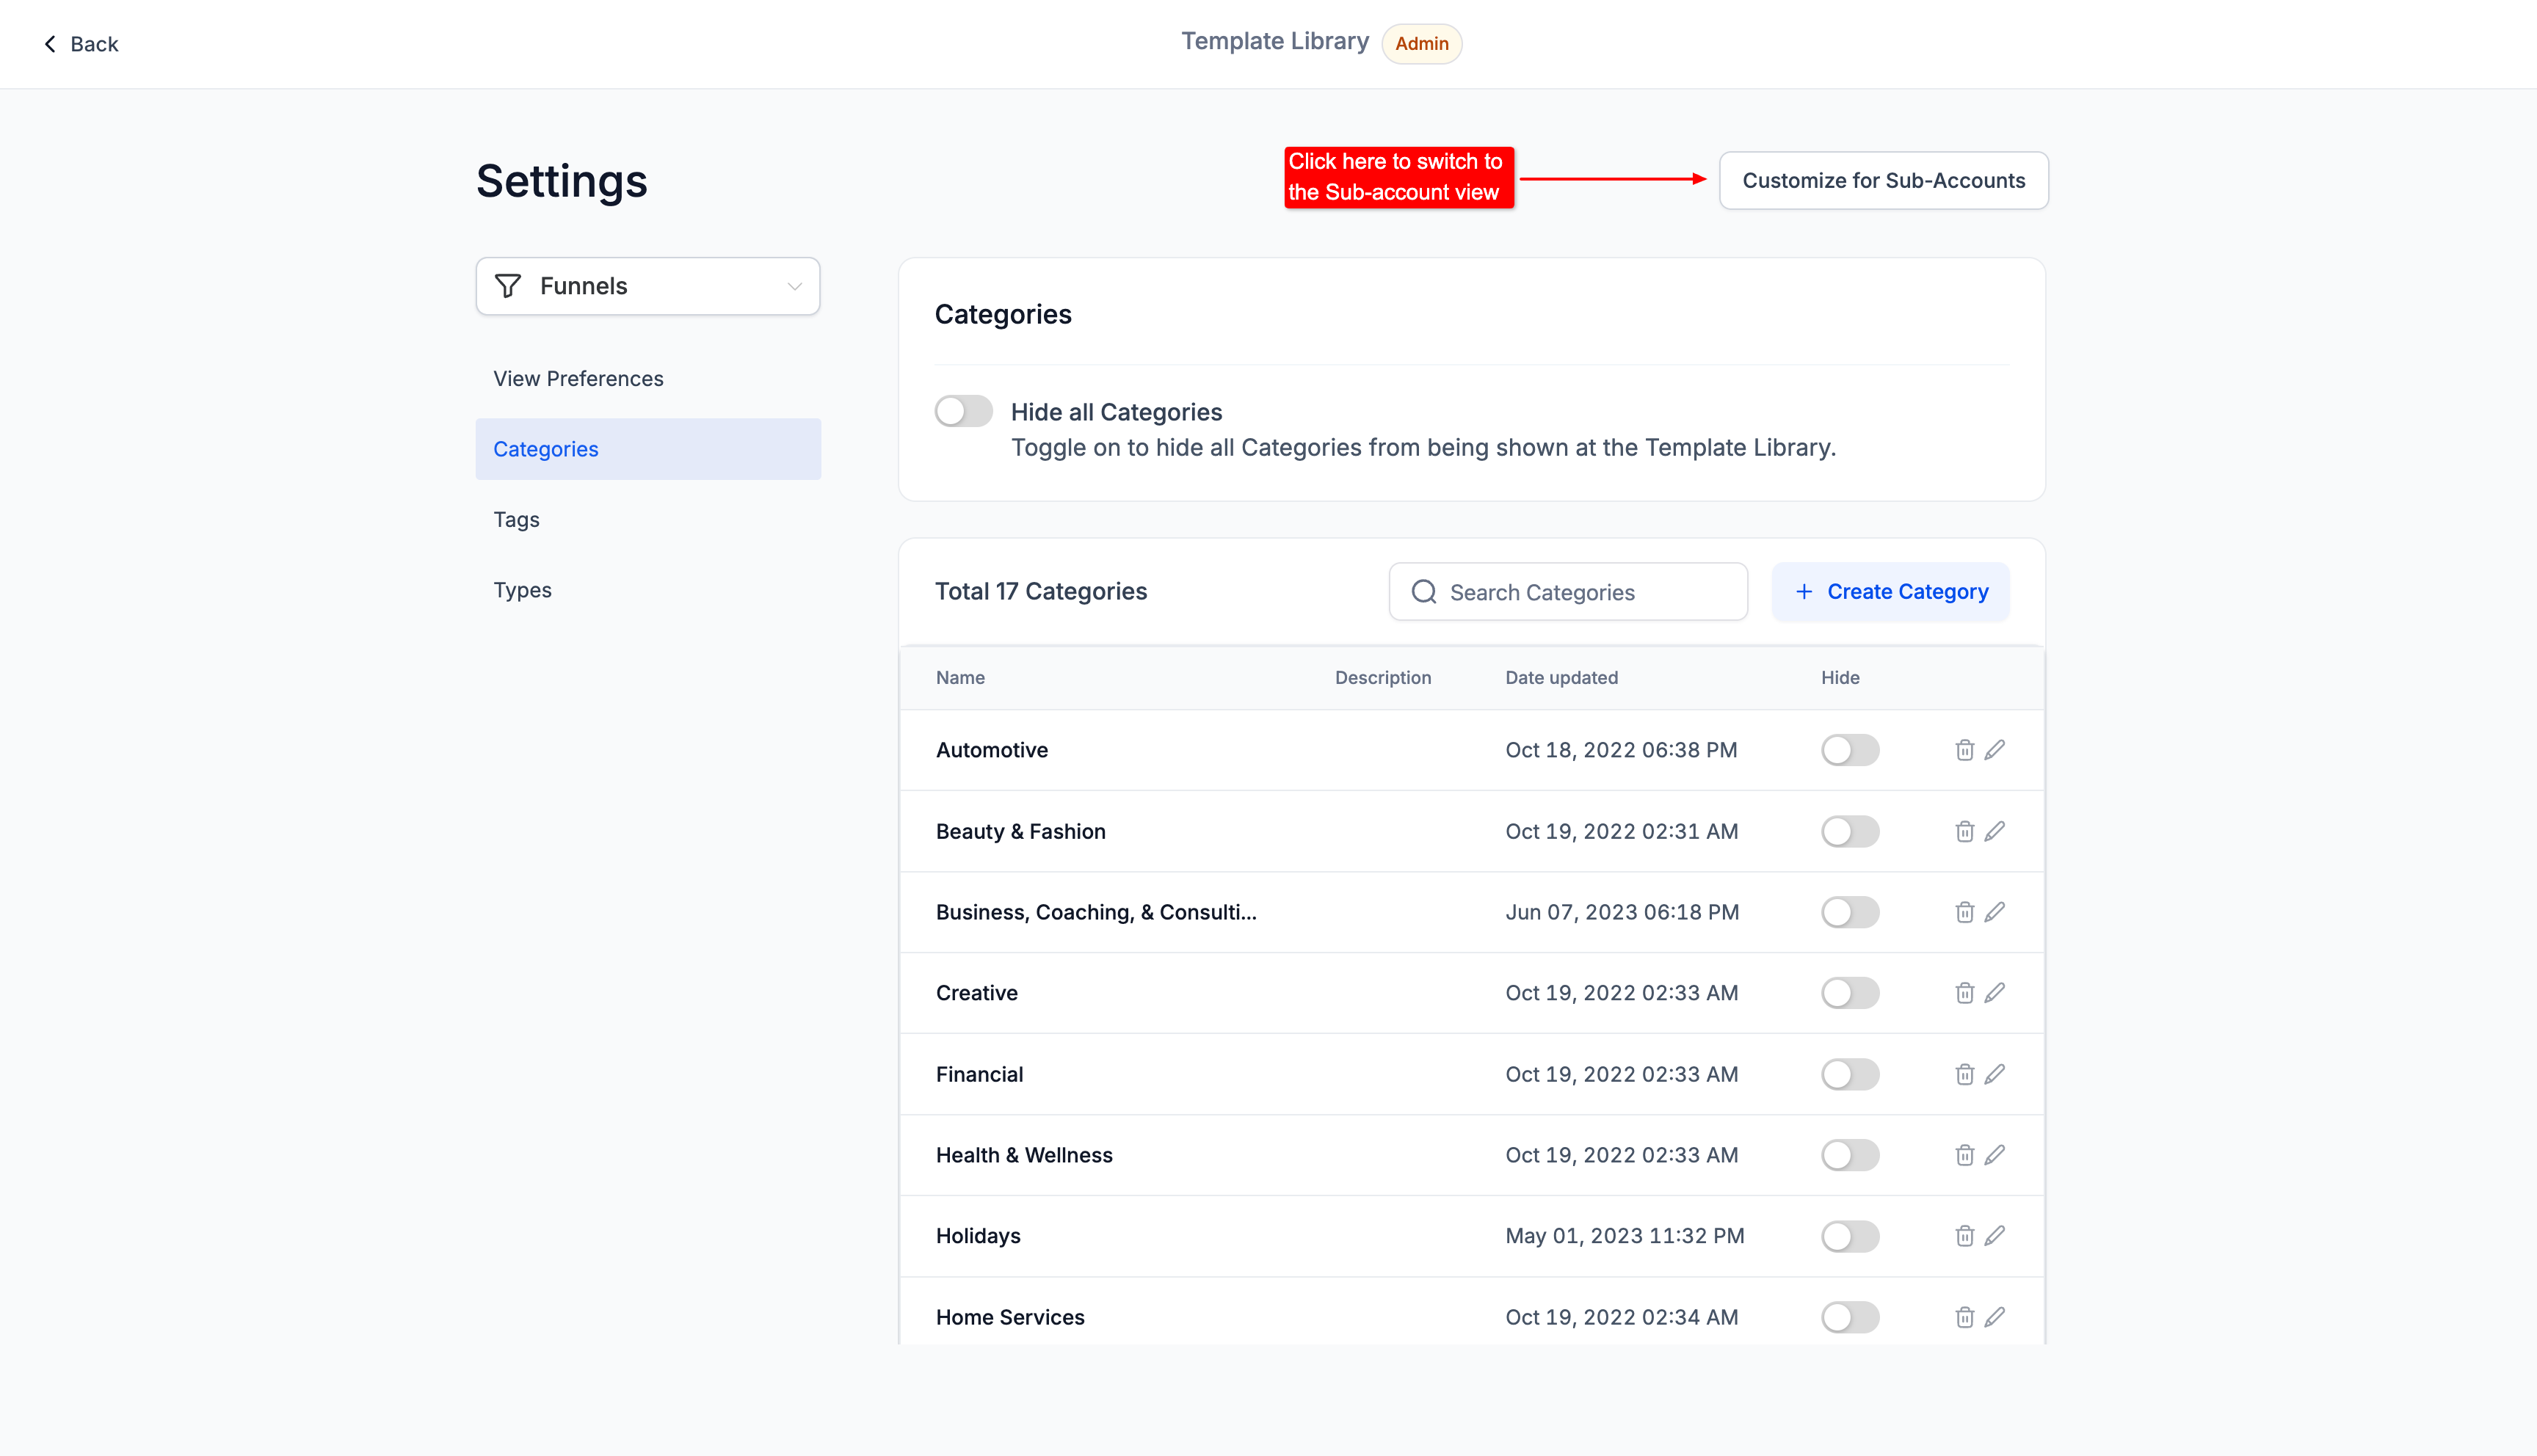This screenshot has width=2537, height=1456.
Task: Click Customize for Sub-Accounts button
Action: [x=1883, y=181]
